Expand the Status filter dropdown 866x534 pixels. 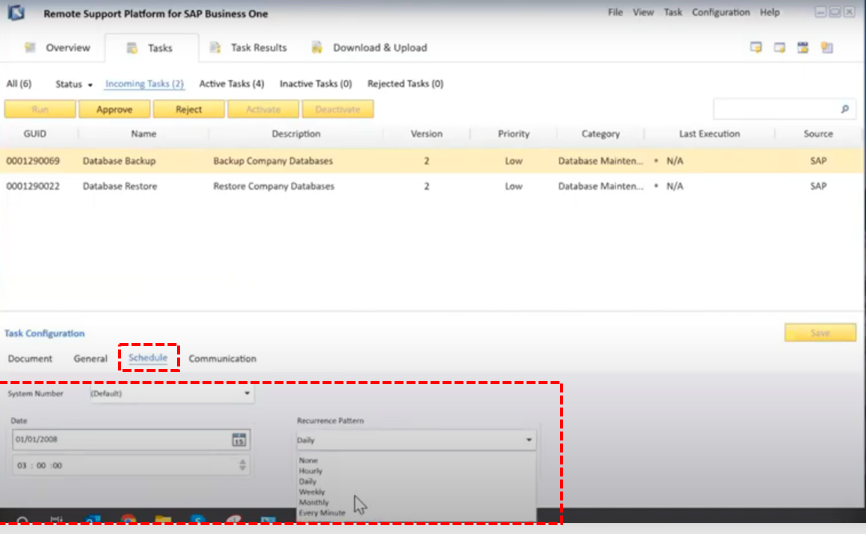tap(73, 84)
